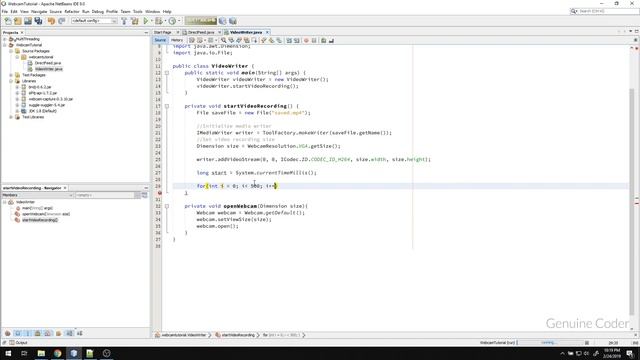This screenshot has height=360, width=640.
Task: Click the Shift Line Right editor toolbar icon
Action: pos(297,40)
